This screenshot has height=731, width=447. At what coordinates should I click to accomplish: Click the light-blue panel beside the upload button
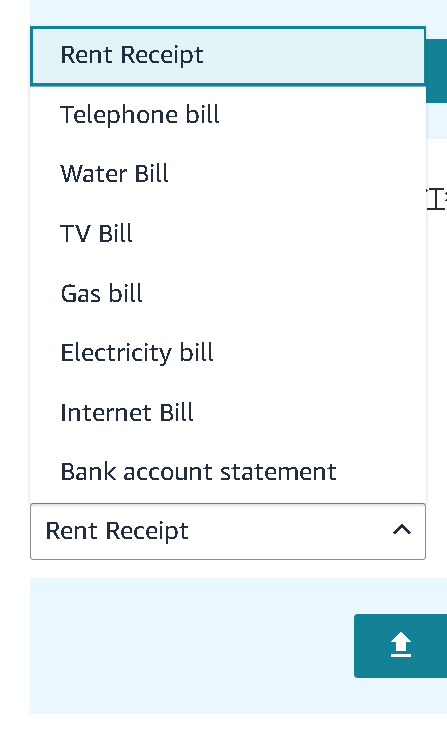pyautogui.click(x=191, y=646)
